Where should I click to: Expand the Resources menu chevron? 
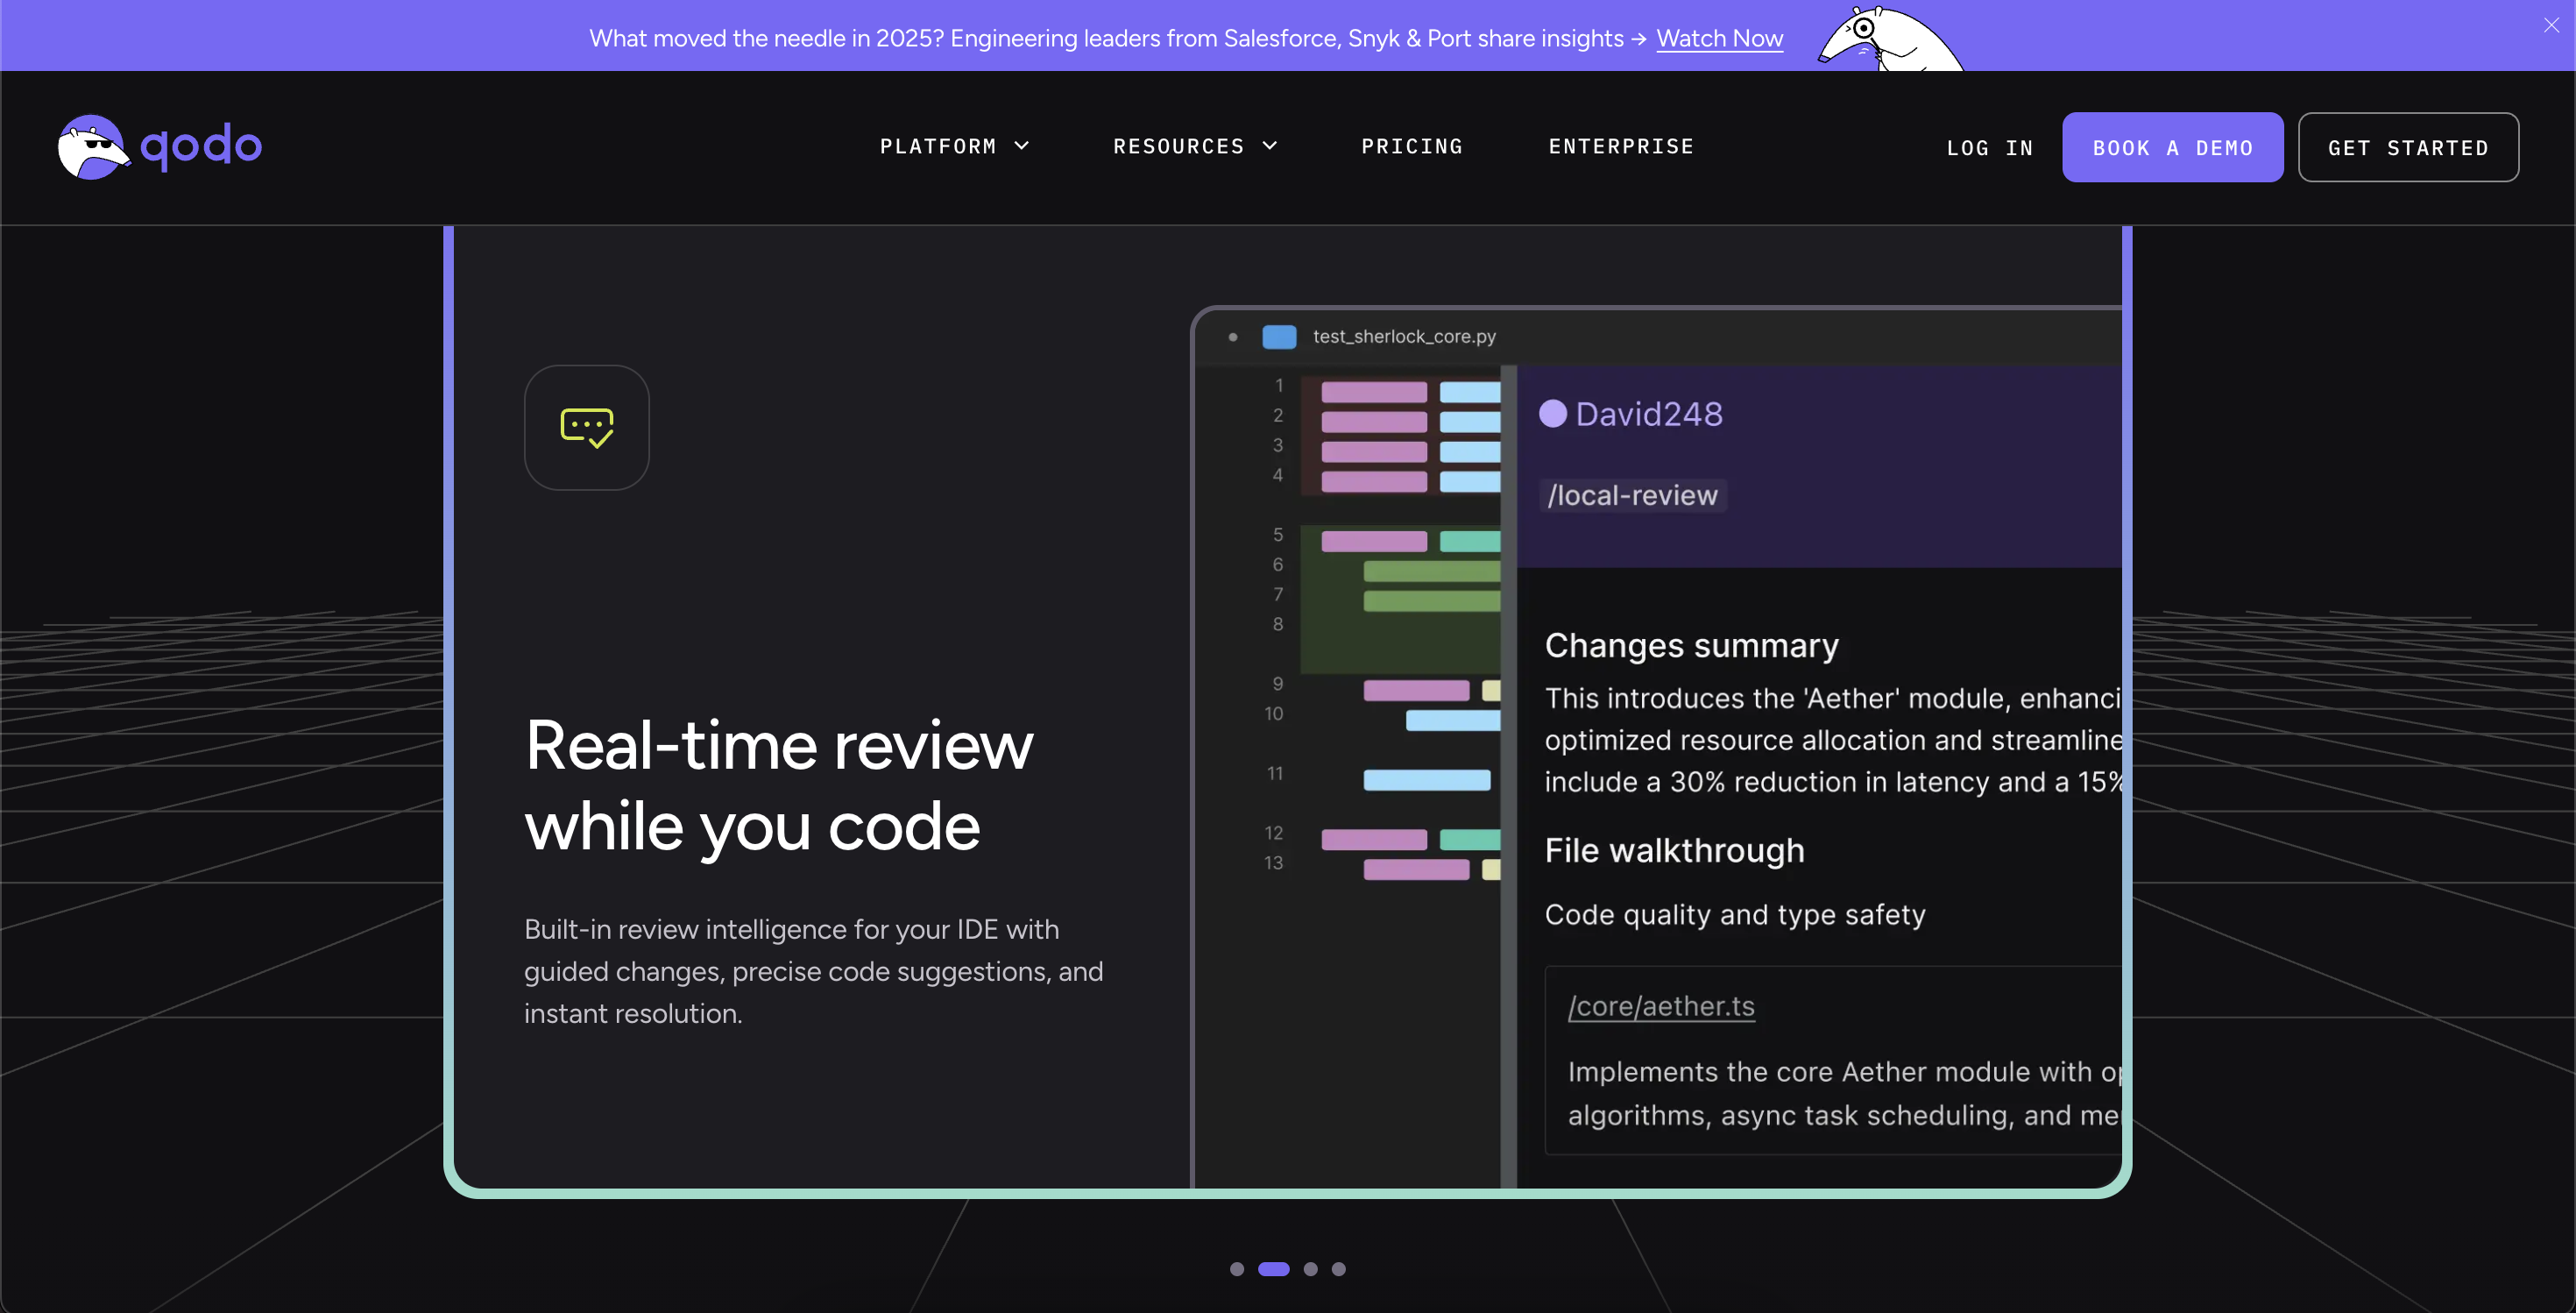[1270, 146]
